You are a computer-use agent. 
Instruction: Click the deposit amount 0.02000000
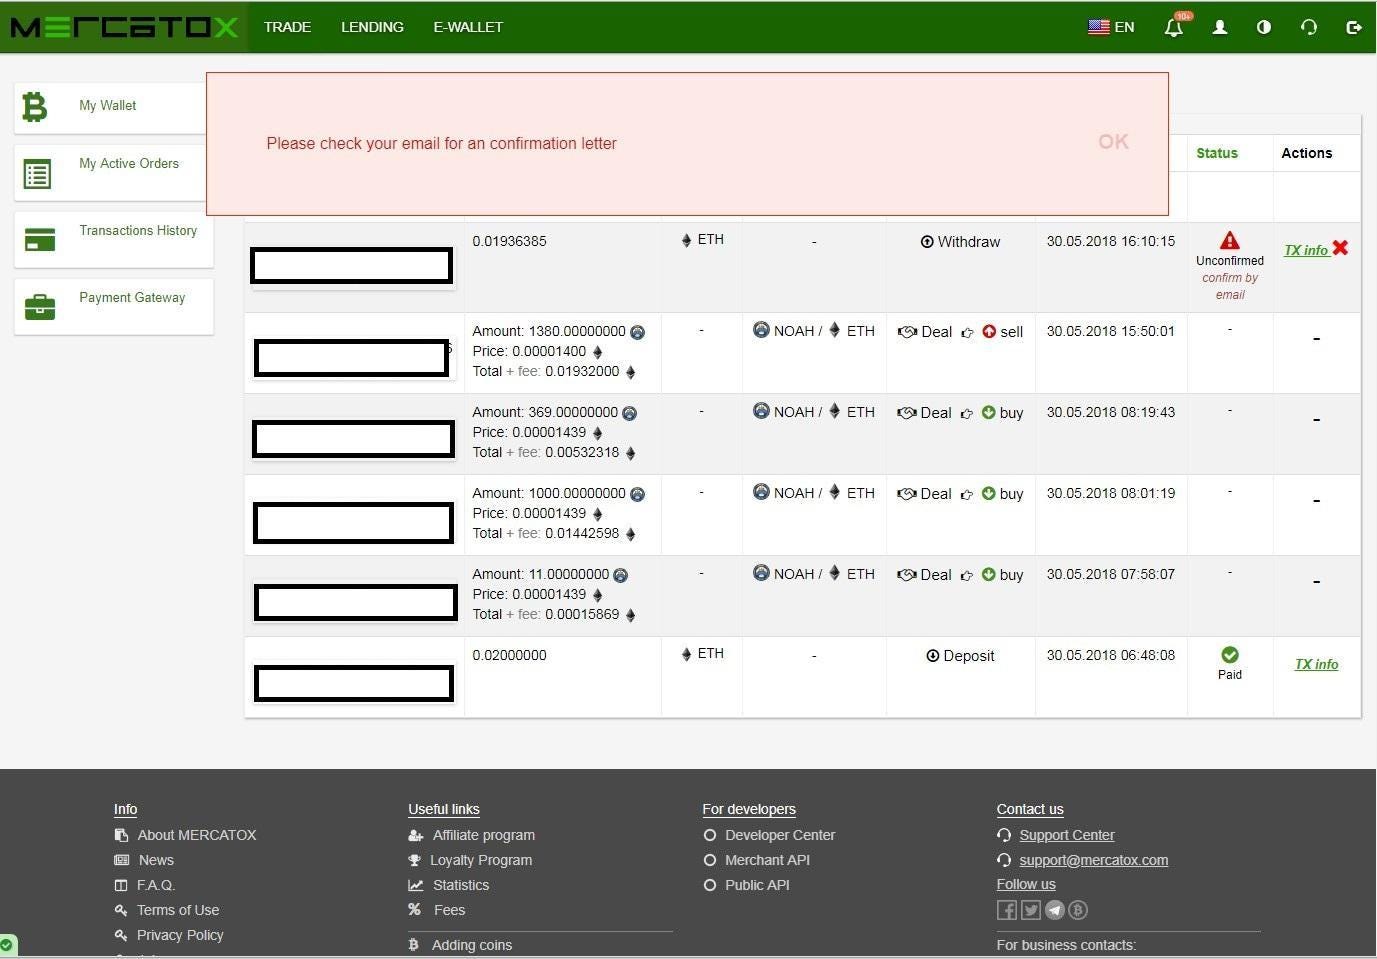point(509,655)
